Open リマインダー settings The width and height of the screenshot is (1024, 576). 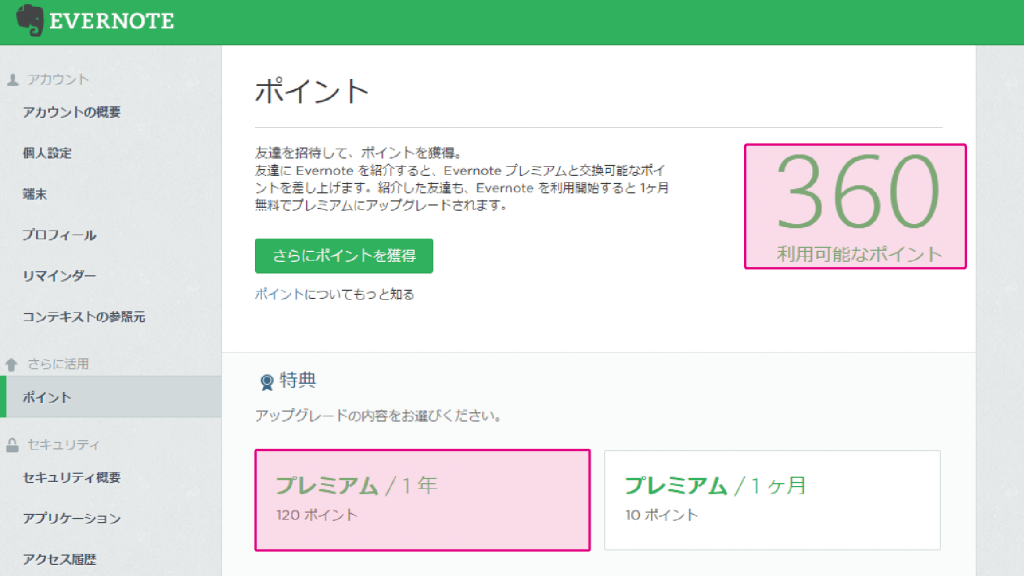point(59,276)
